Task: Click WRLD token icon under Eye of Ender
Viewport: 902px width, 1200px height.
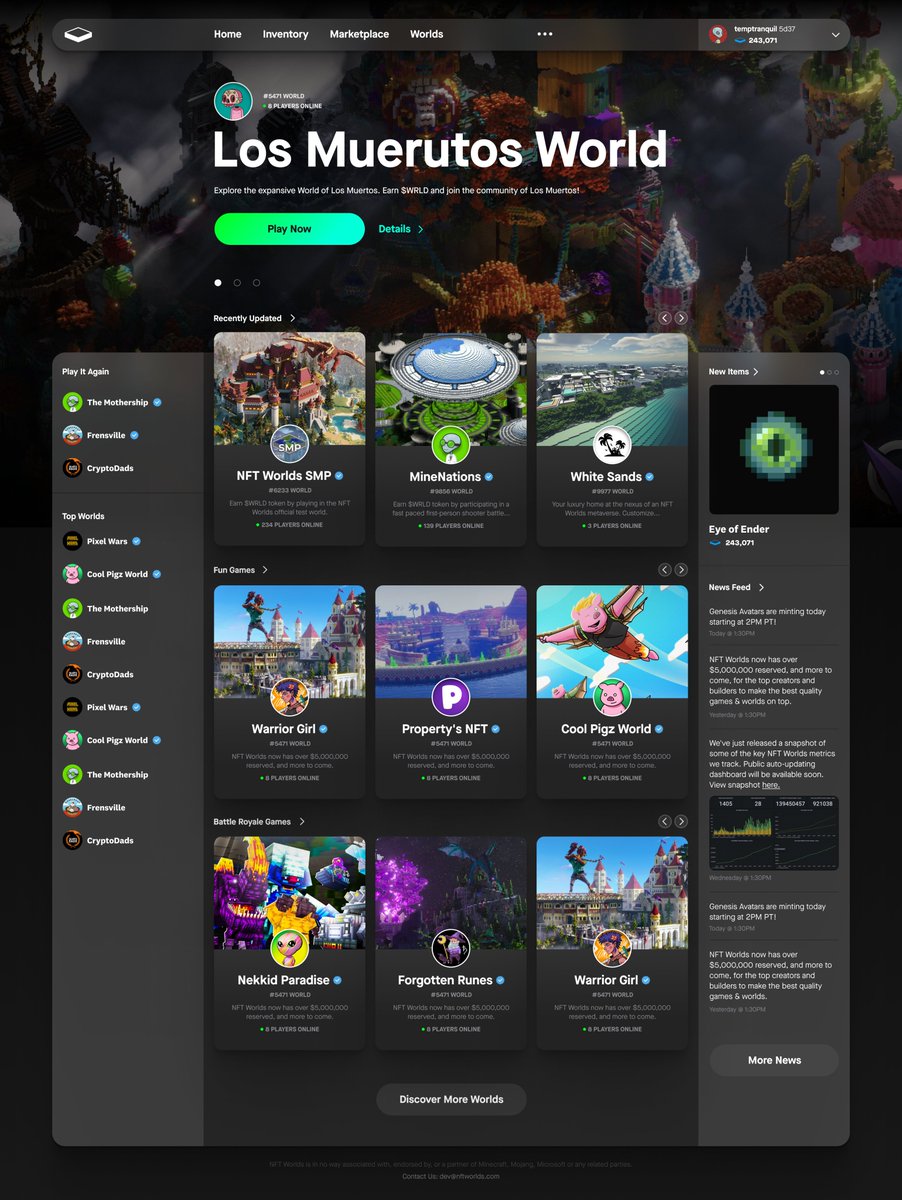Action: click(x=715, y=542)
